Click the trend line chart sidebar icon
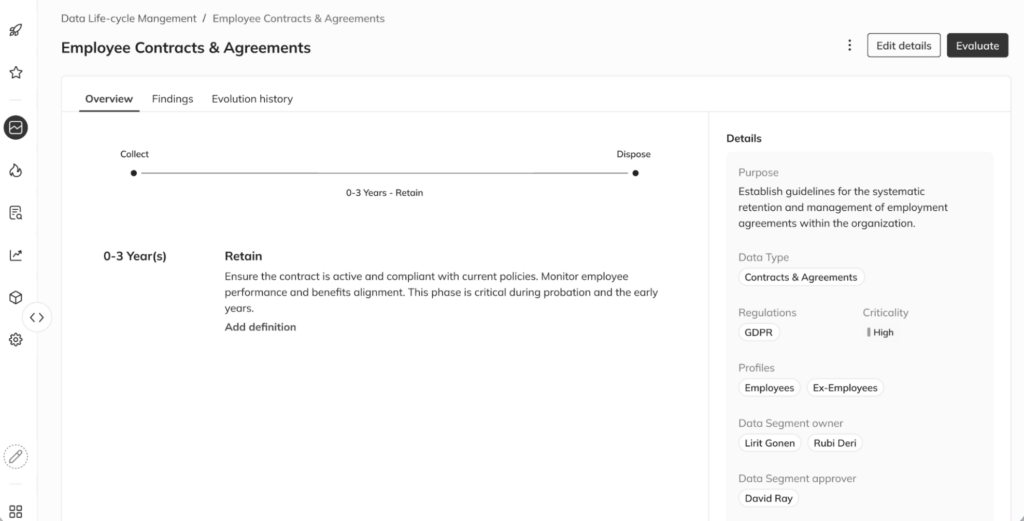1024x521 pixels. coord(16,255)
